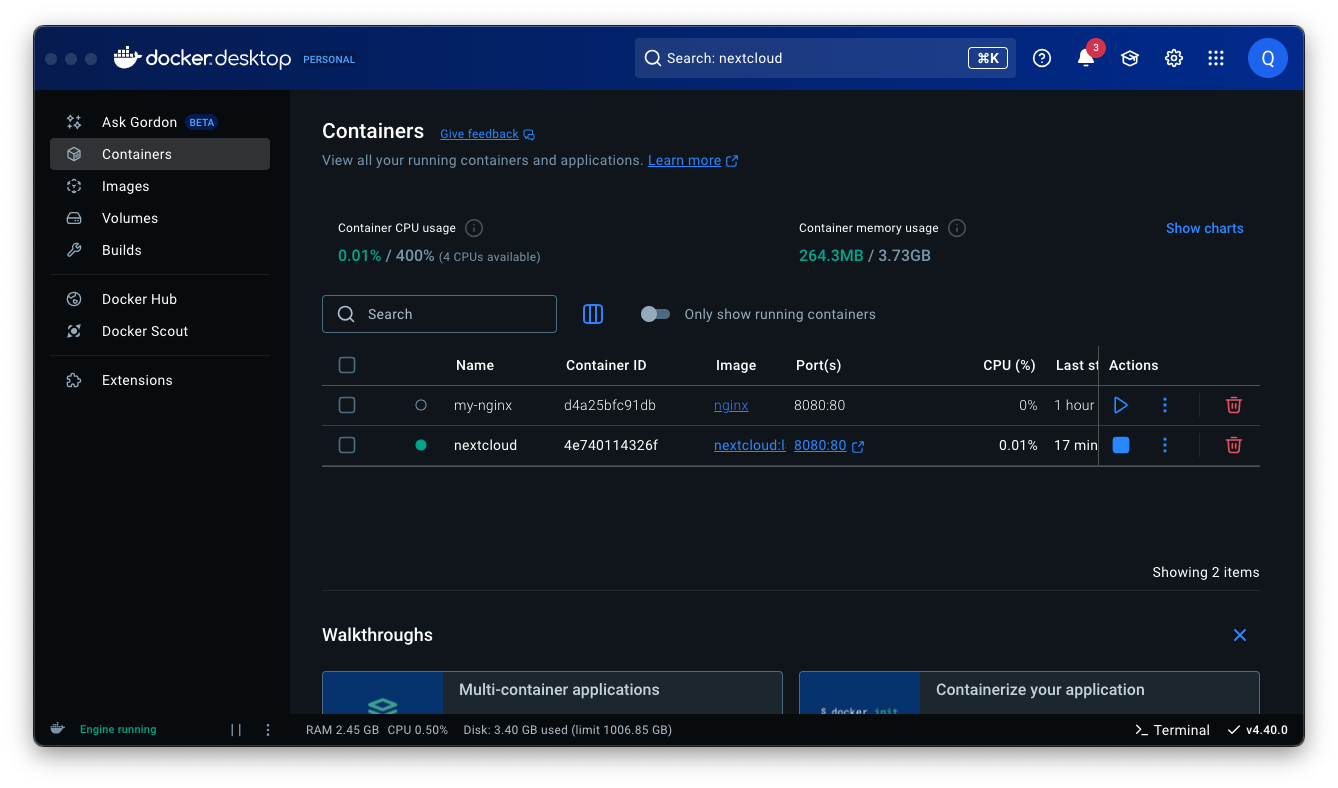
Task: Open more actions for nextcloud
Action: (1165, 445)
